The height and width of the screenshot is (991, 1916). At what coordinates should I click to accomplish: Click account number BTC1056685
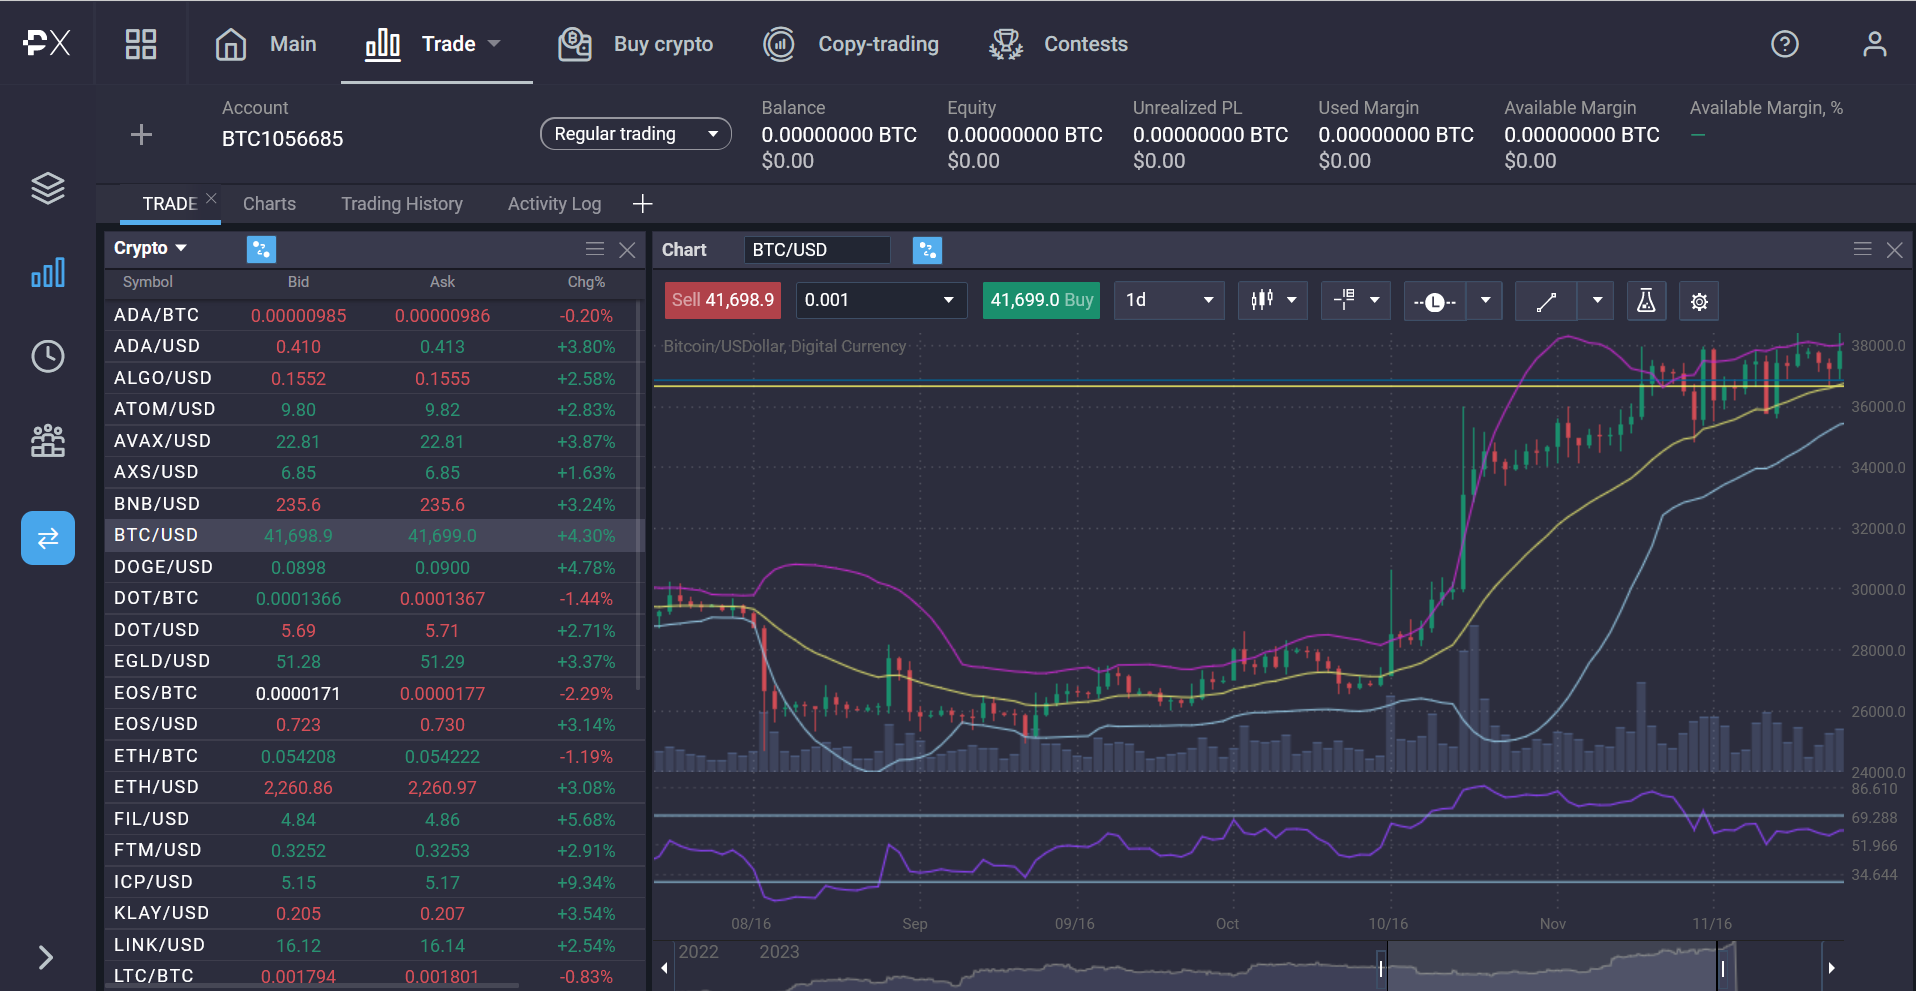282,139
